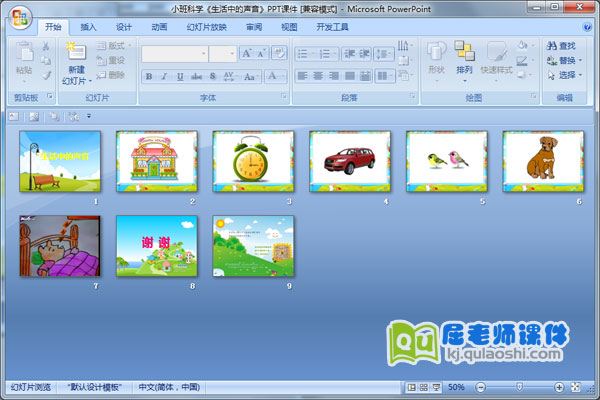This screenshot has width=600, height=400.
Task: Click the Help question mark icon
Action: click(587, 27)
